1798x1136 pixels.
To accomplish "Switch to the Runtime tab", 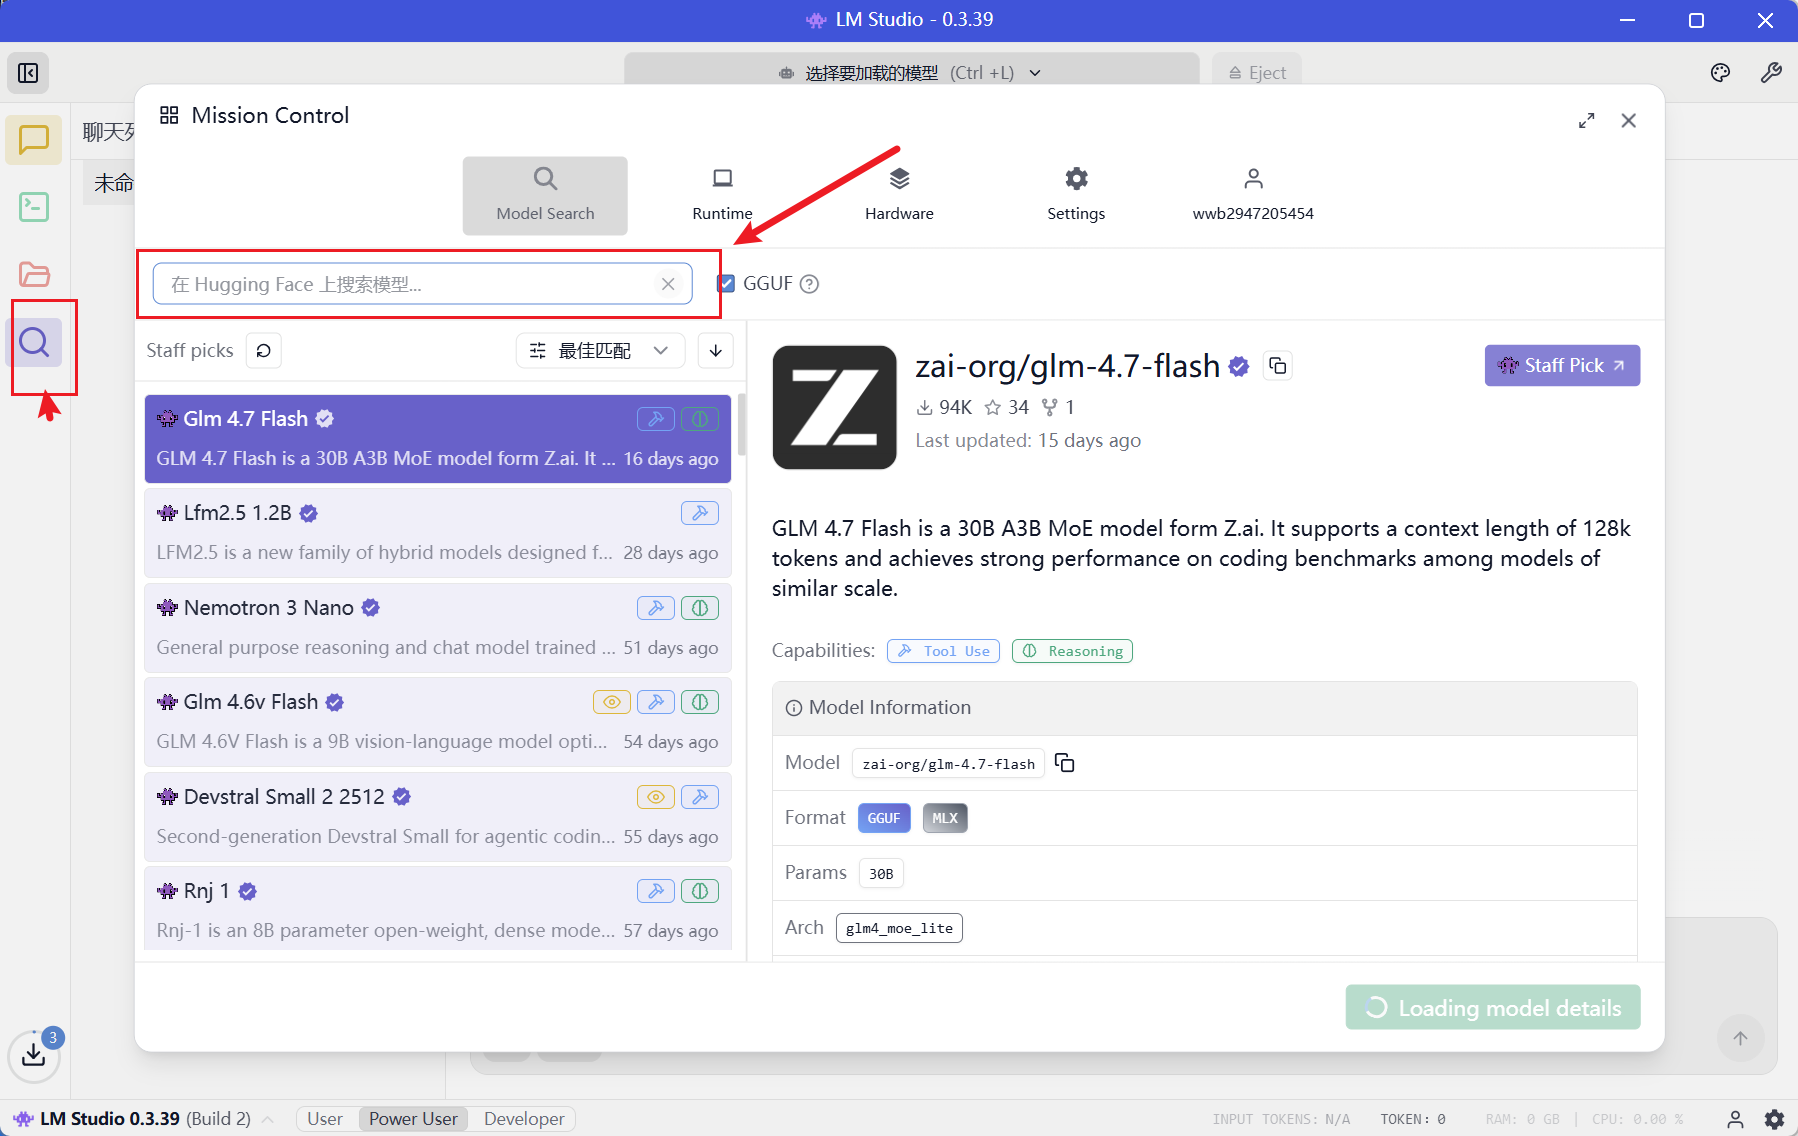I will tap(722, 195).
